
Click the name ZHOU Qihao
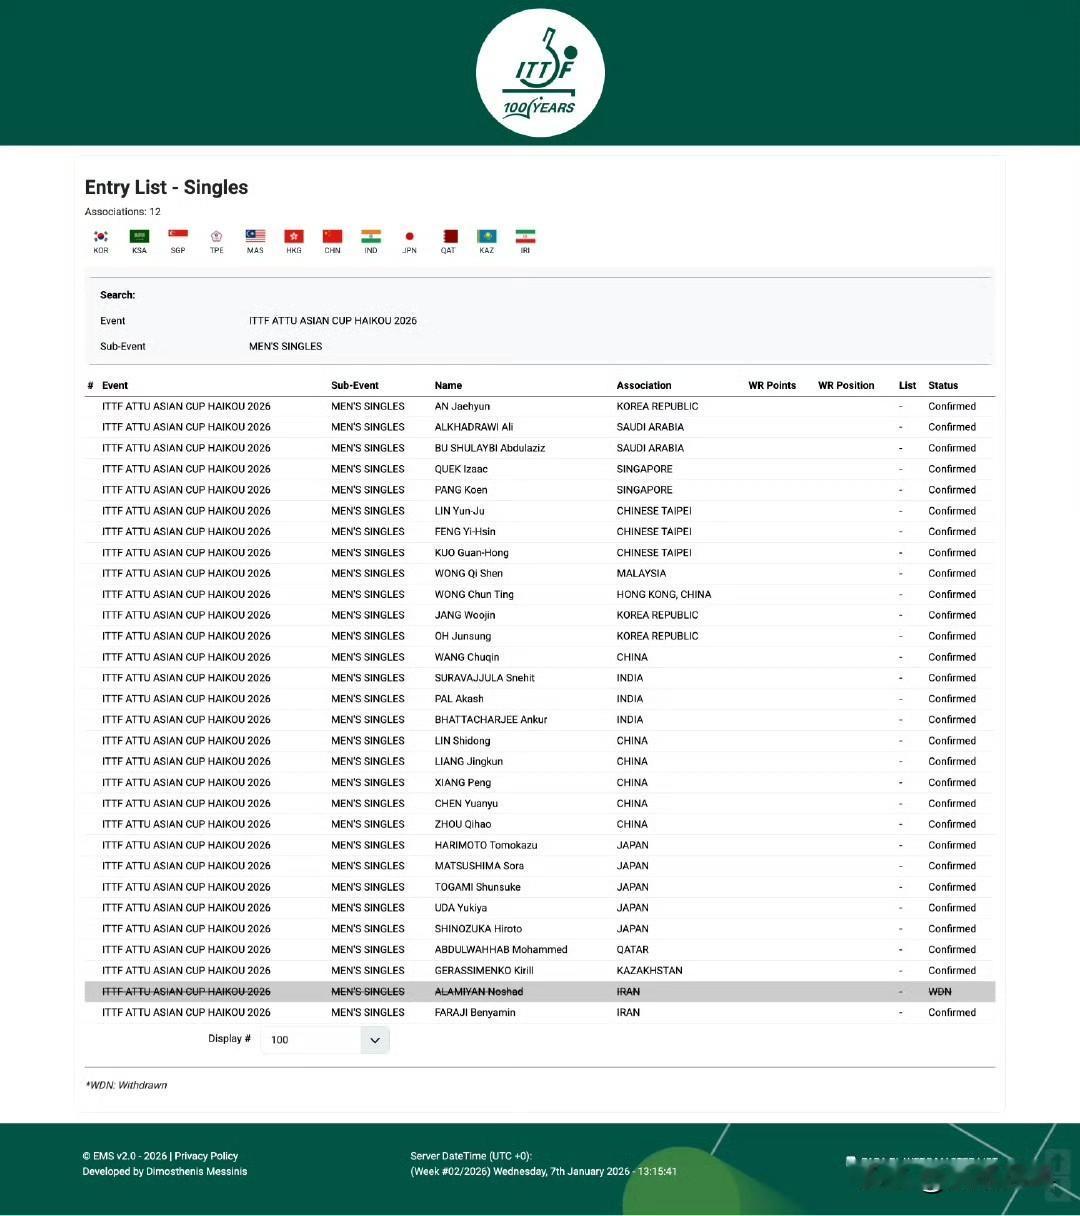point(463,825)
